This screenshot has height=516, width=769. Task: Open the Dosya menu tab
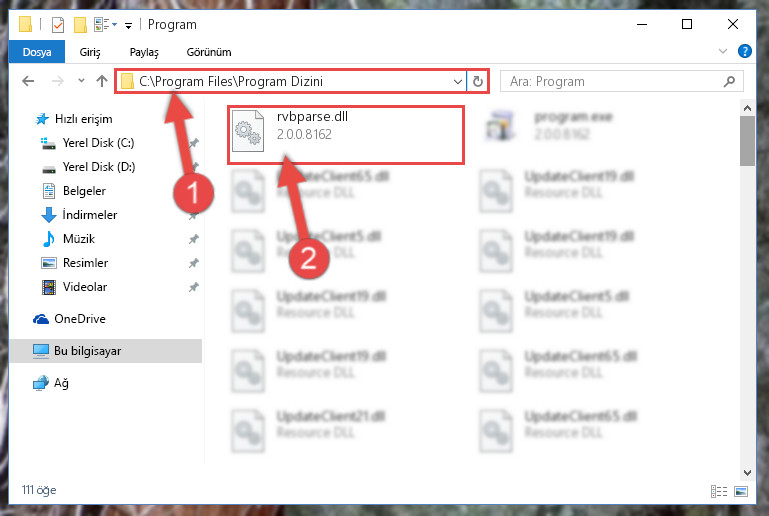click(x=37, y=52)
